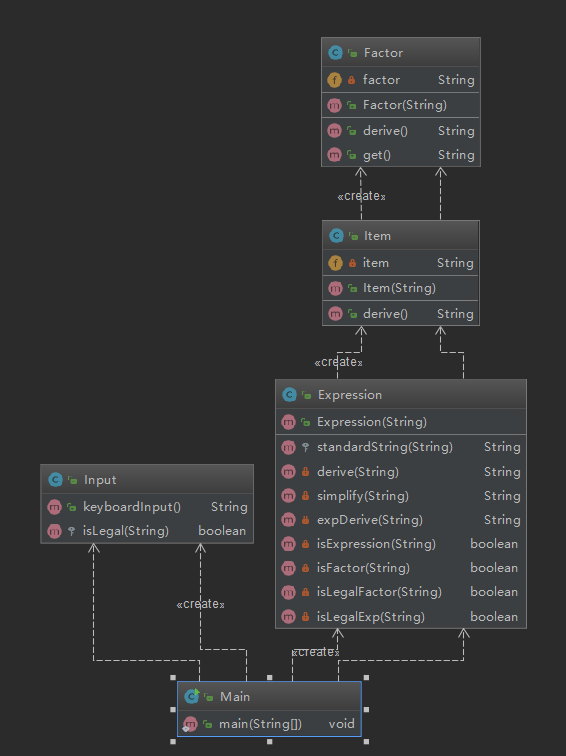Image resolution: width=566 pixels, height=756 pixels.
Task: Select the derive() method in the Item class
Action: click(401, 314)
